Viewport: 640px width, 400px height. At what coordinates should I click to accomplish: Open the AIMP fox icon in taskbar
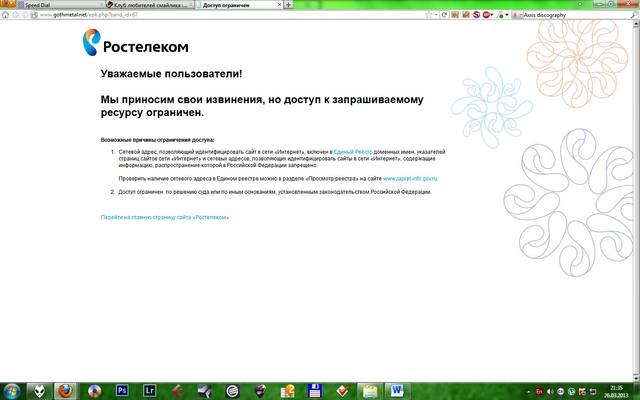pos(39,391)
